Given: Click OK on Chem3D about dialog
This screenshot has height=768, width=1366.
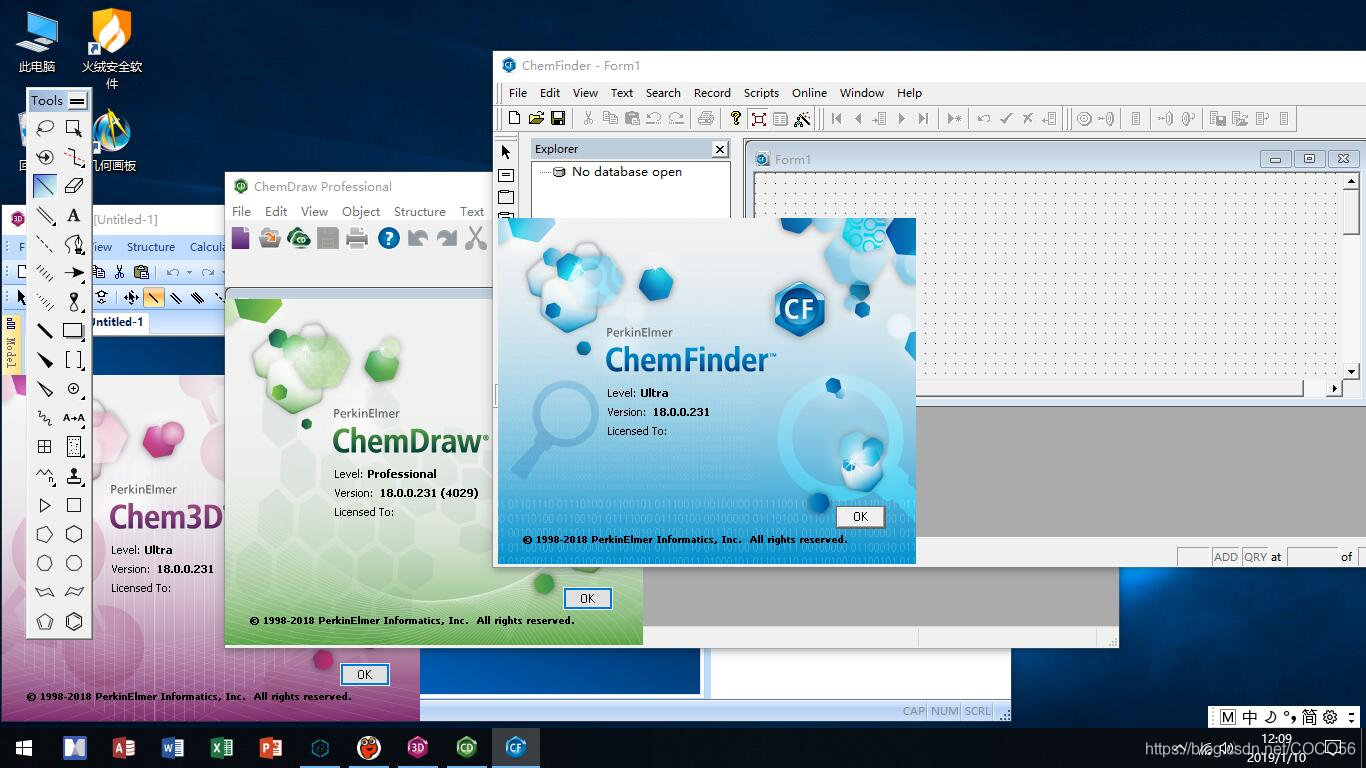Looking at the screenshot, I should point(364,674).
